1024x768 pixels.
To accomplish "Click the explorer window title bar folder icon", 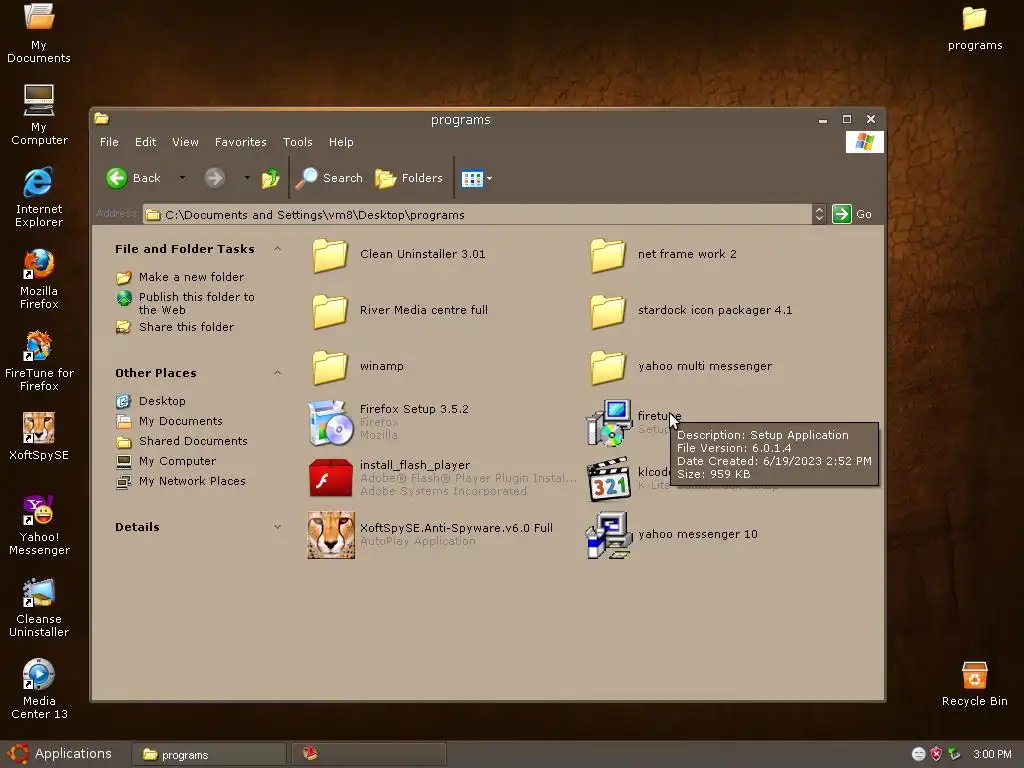I will [101, 119].
